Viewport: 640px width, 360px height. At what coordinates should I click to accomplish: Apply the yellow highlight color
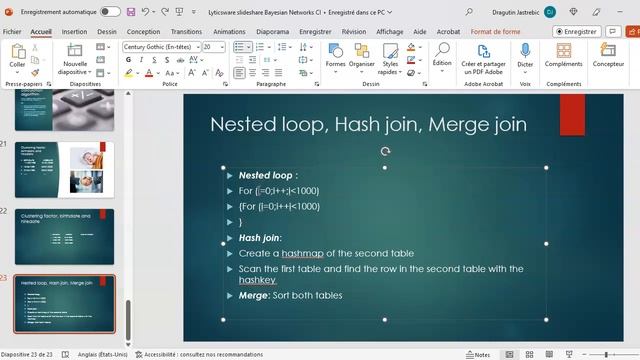pyautogui.click(x=129, y=73)
